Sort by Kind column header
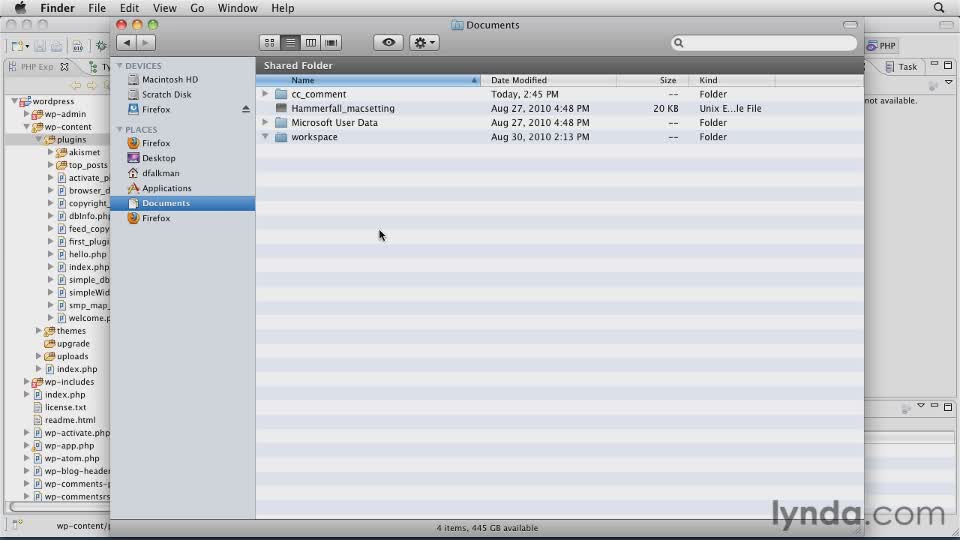 (732, 80)
